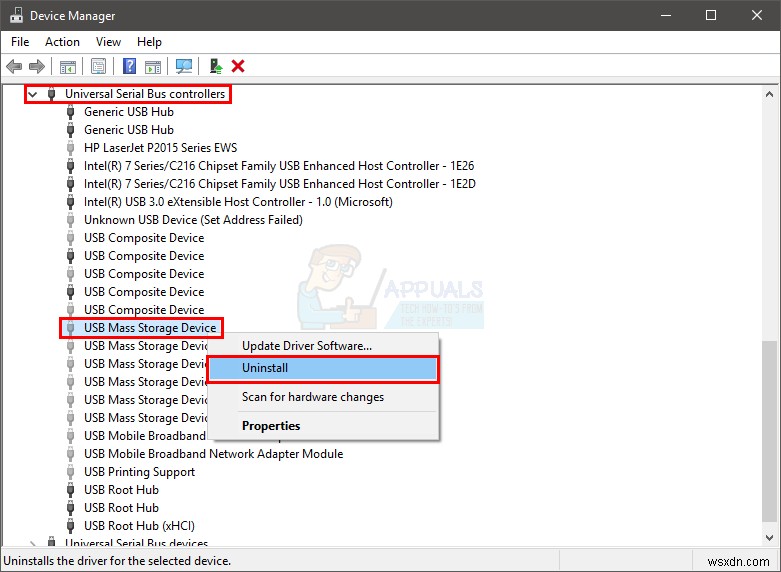Choose Properties in the context menu
This screenshot has width=781, height=572.
(323, 426)
